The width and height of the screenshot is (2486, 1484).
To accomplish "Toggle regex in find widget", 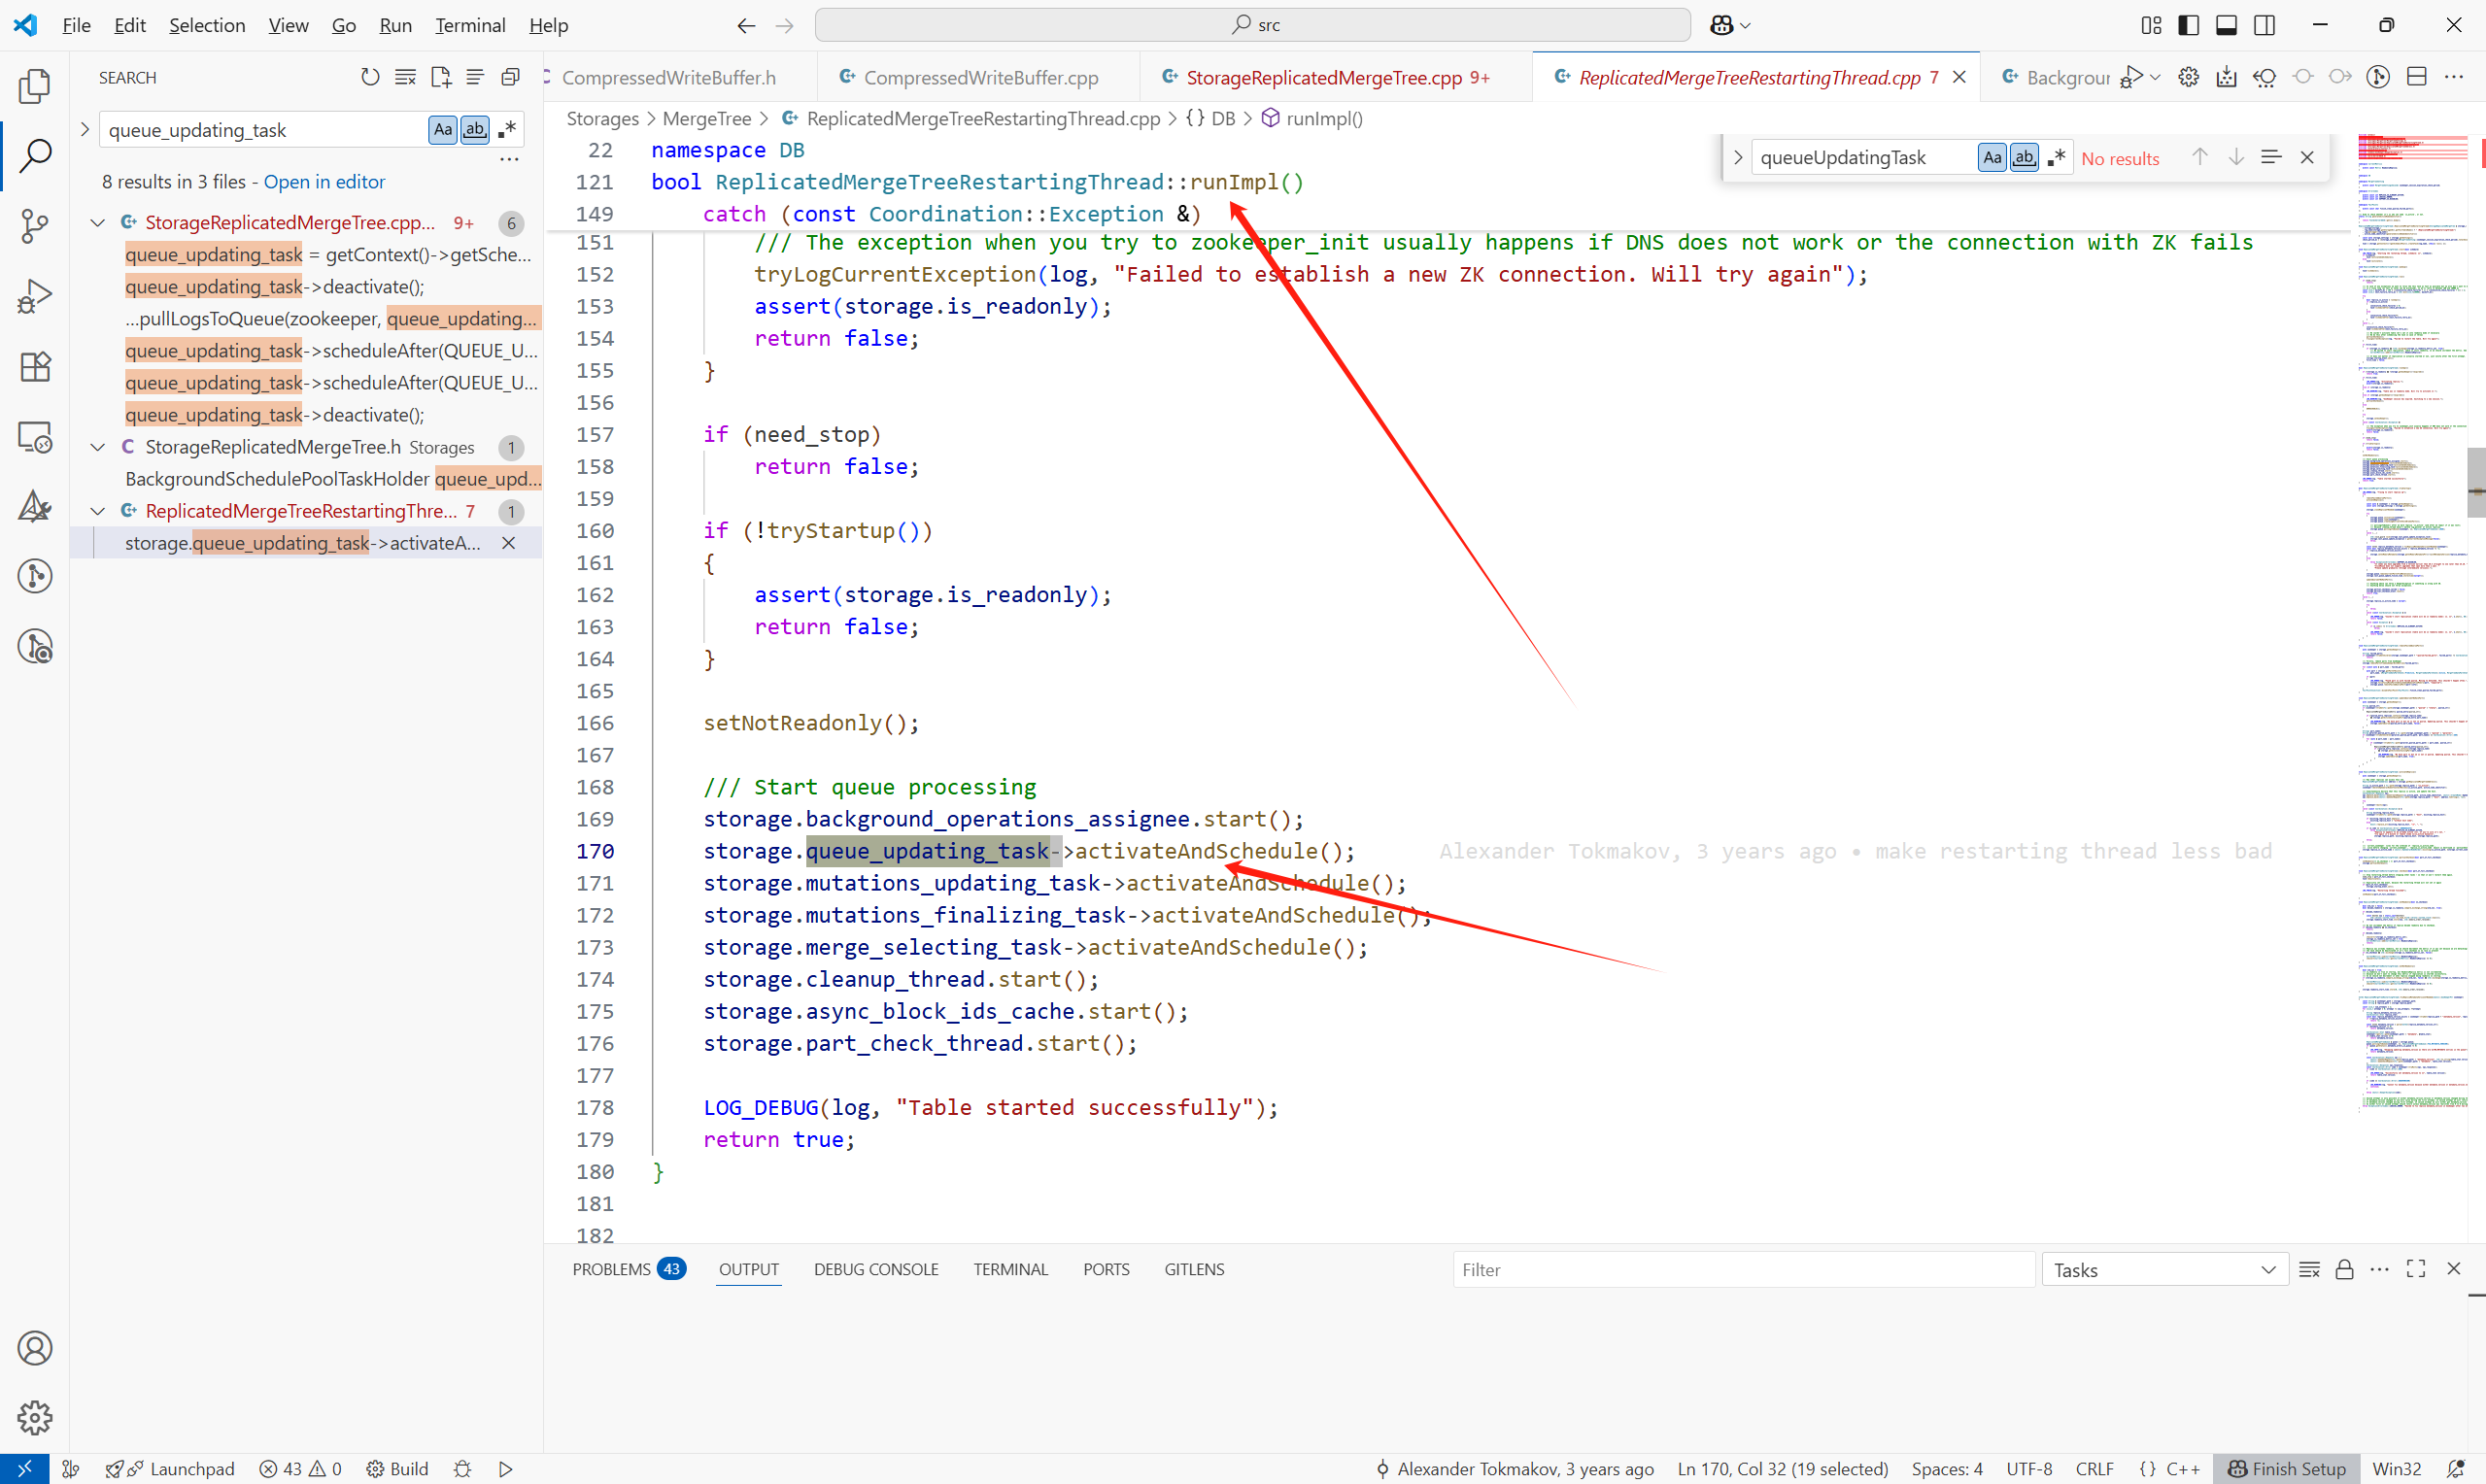I will tap(2056, 157).
